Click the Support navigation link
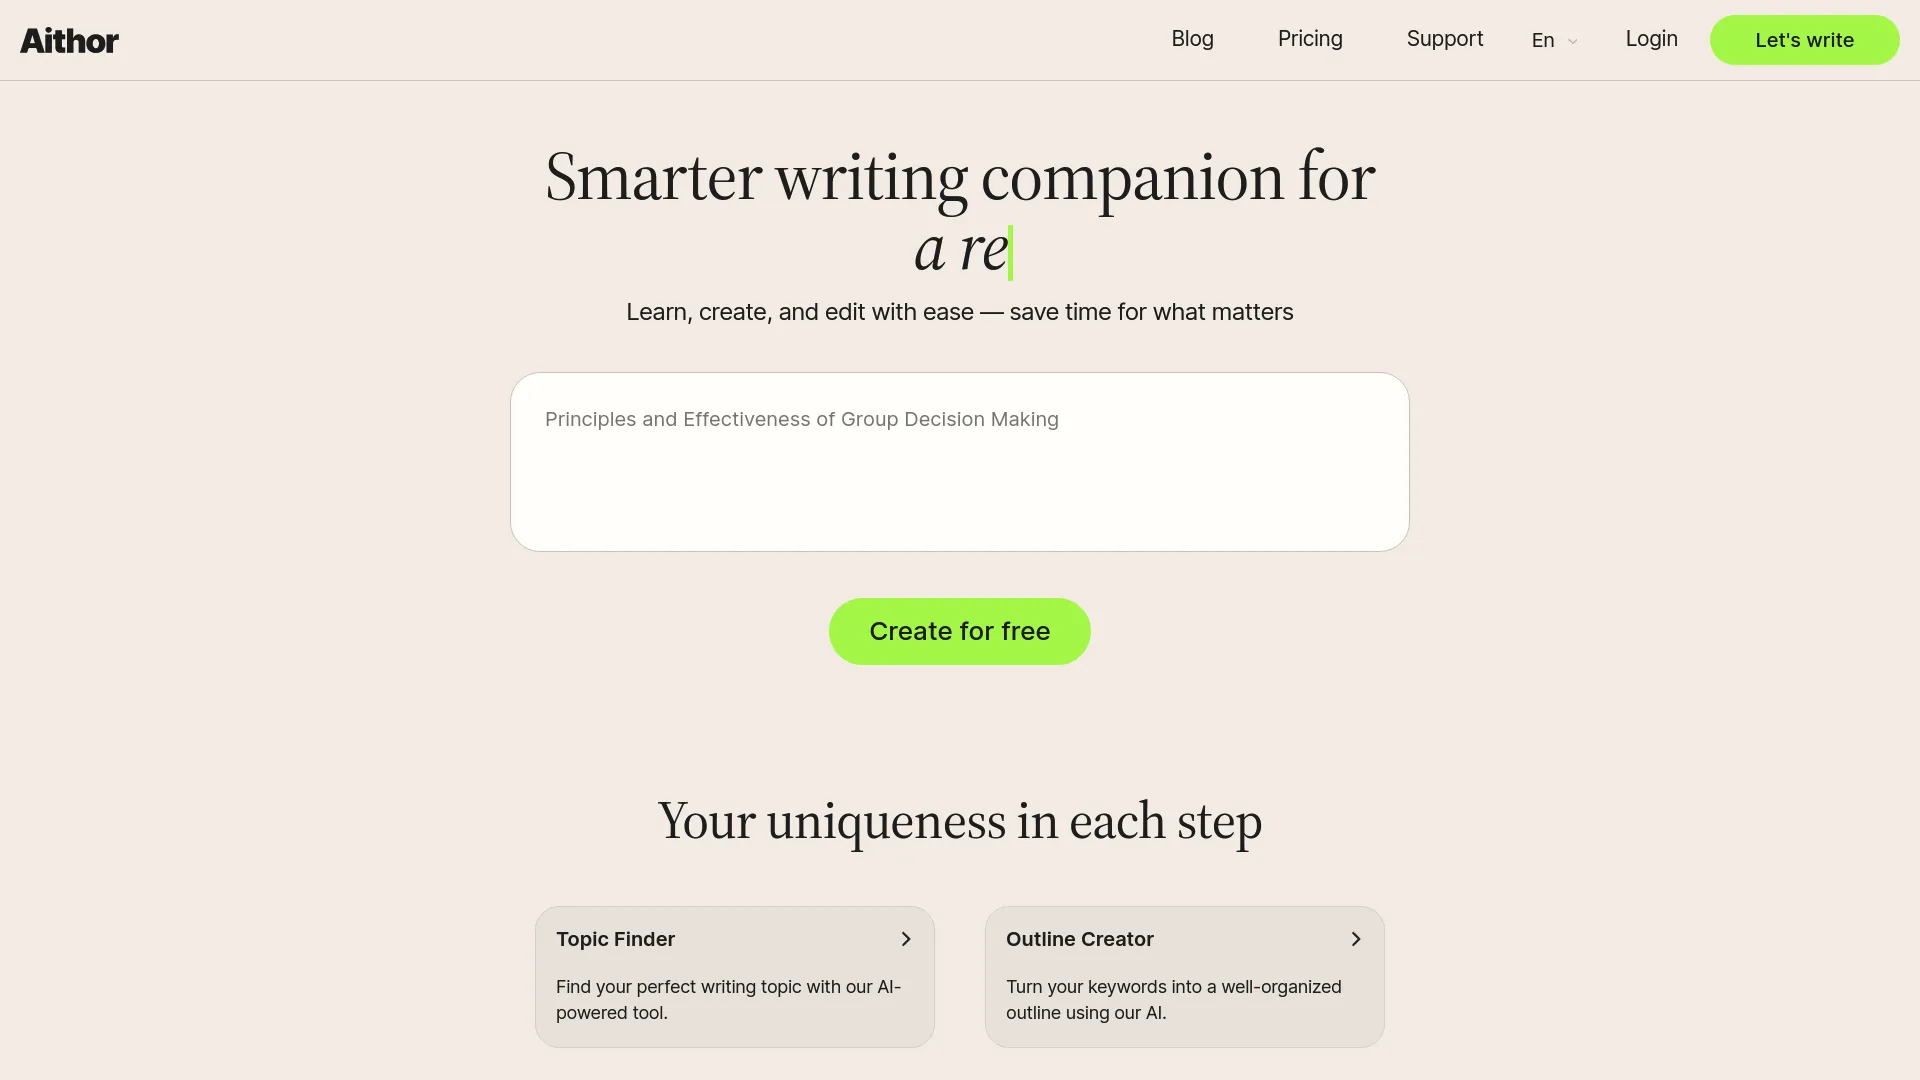Viewport: 1920px width, 1080px height. (x=1444, y=40)
